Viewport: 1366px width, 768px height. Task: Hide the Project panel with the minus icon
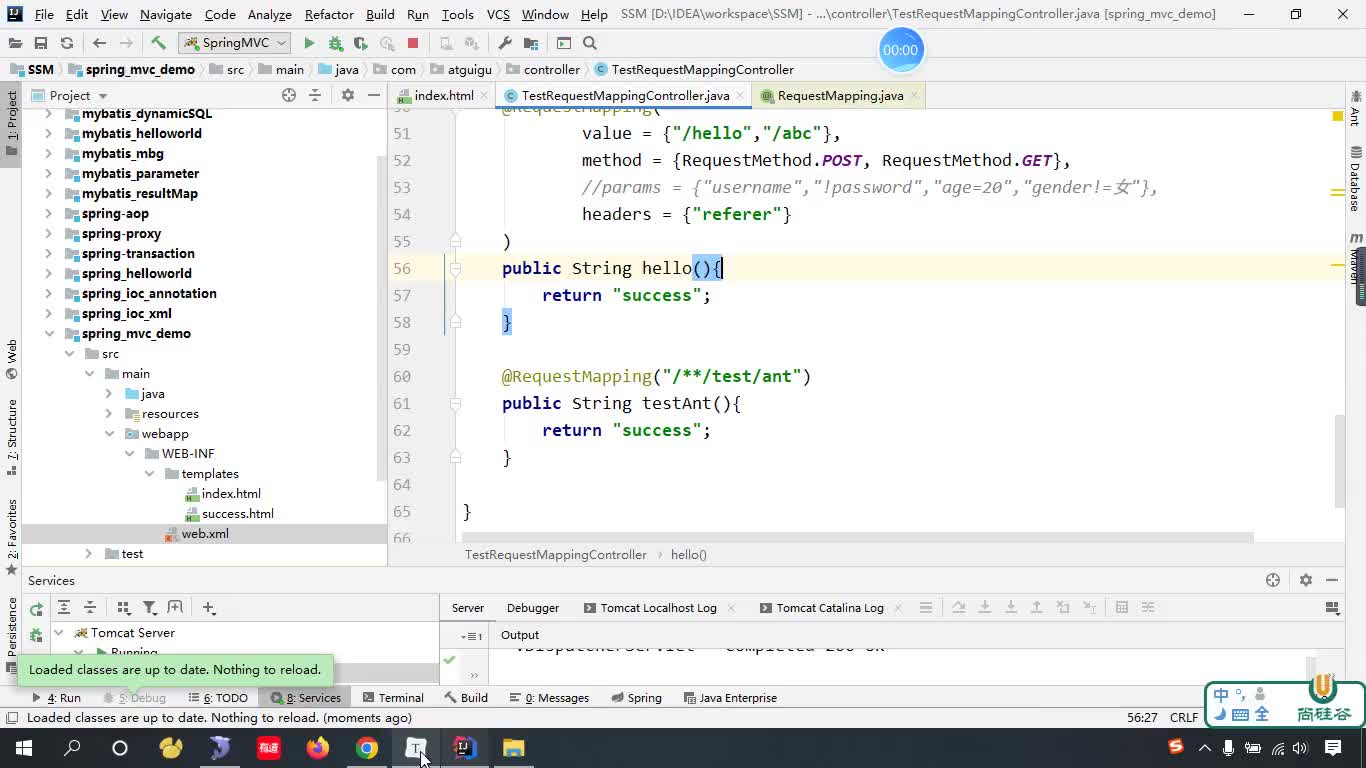tap(373, 95)
